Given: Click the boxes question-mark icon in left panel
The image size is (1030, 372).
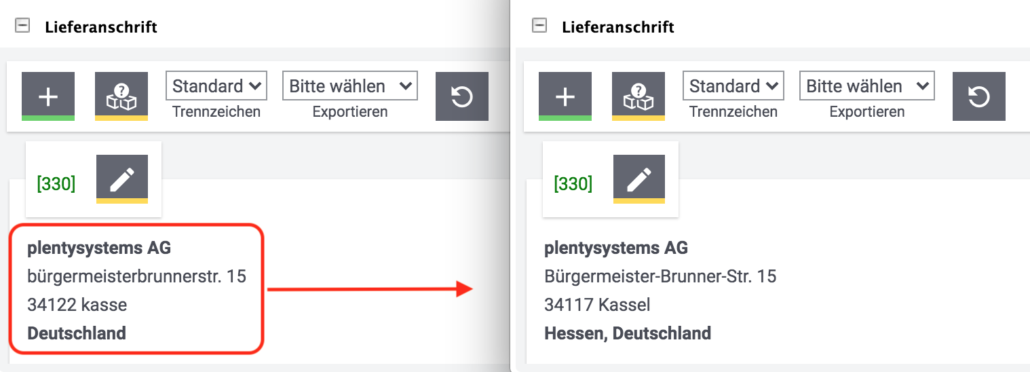Looking at the screenshot, I should click(x=122, y=97).
